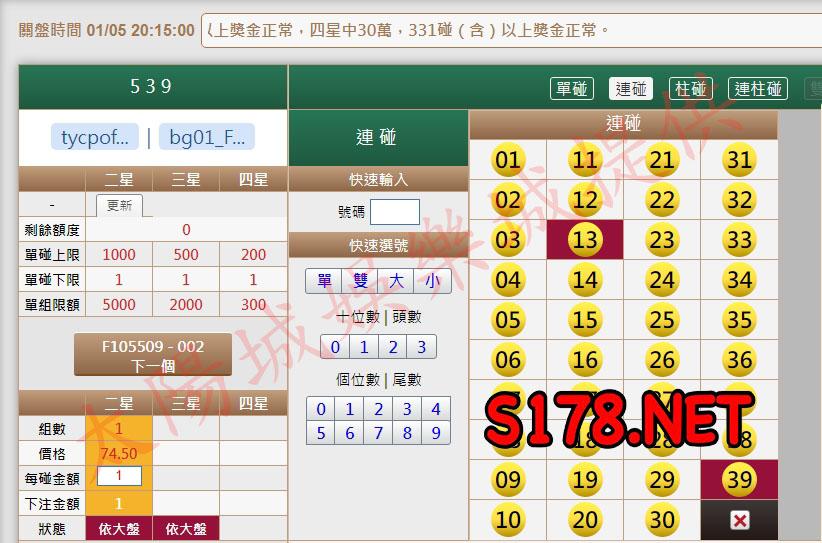The height and width of the screenshot is (543, 822).
Task: Select number ball 34
Action: (x=739, y=280)
